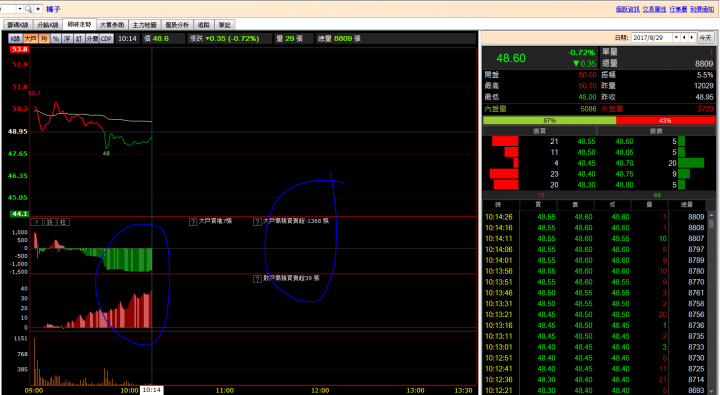Open the 主力地圖 tab
This screenshot has height=395, width=720.
pos(145,25)
